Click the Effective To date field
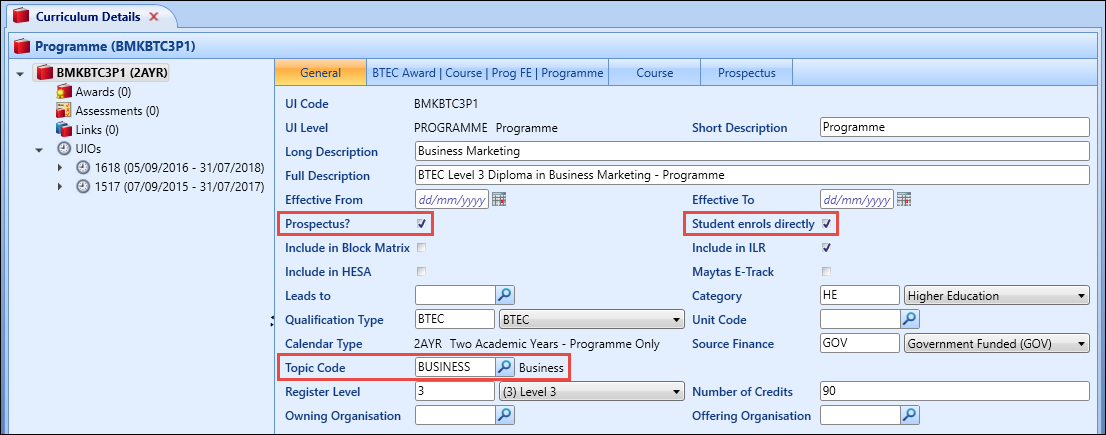The image size is (1106, 435). pos(857,200)
